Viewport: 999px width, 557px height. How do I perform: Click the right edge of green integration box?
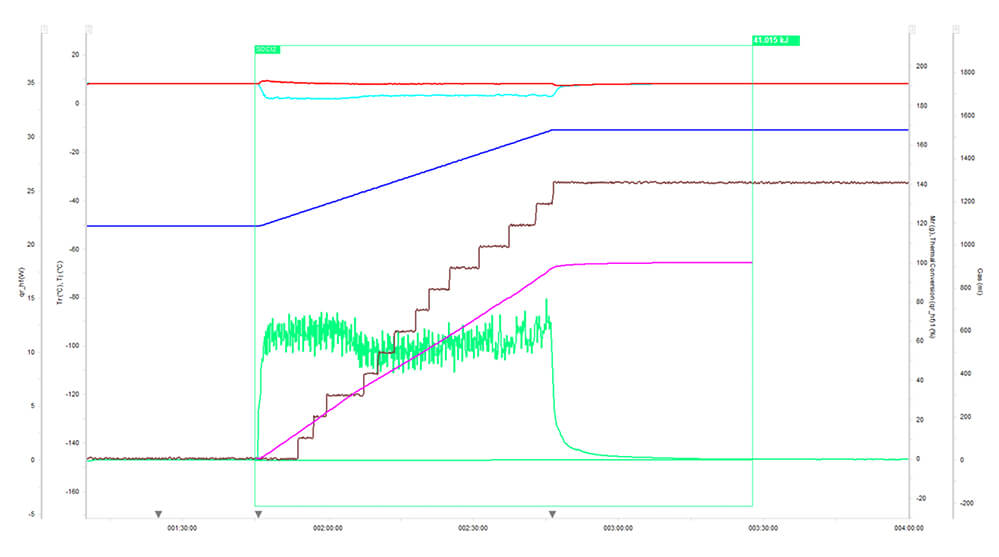(752, 300)
